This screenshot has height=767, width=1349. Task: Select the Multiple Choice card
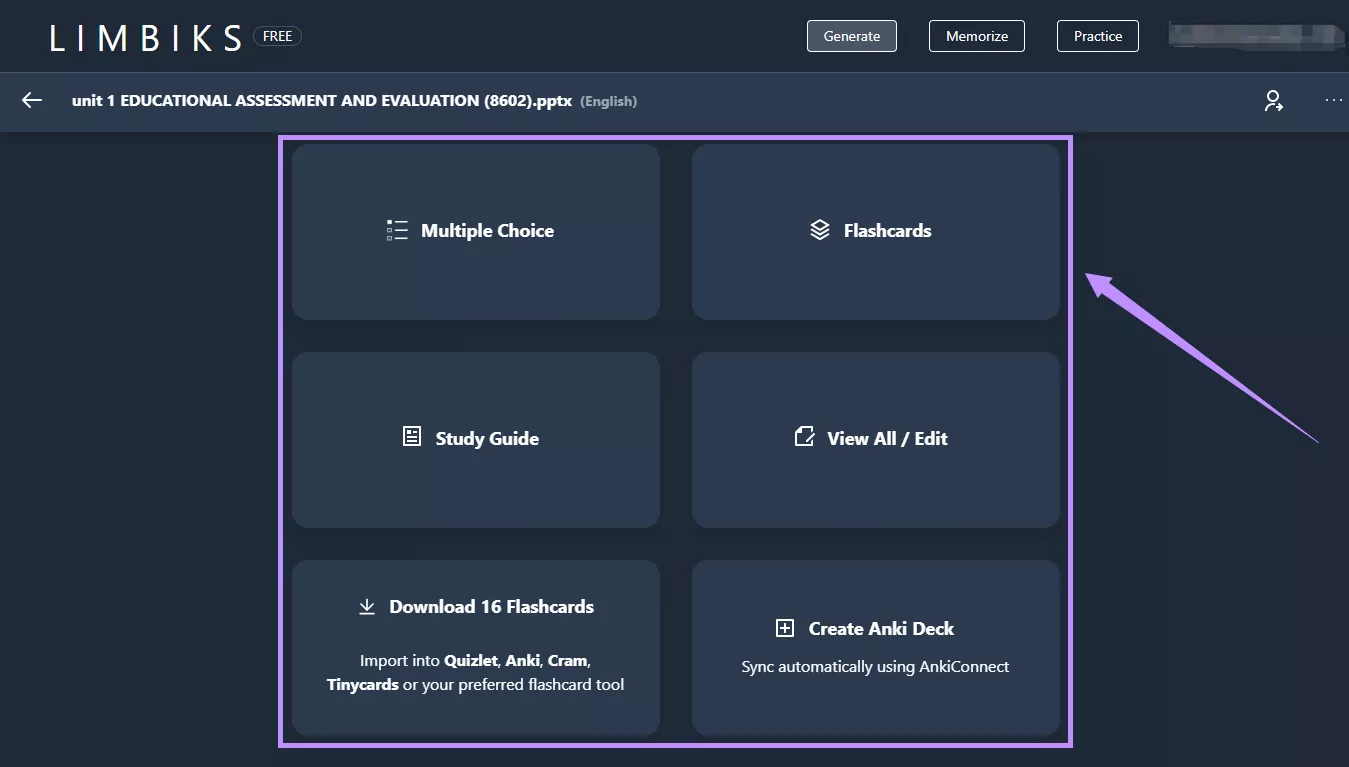coord(476,231)
